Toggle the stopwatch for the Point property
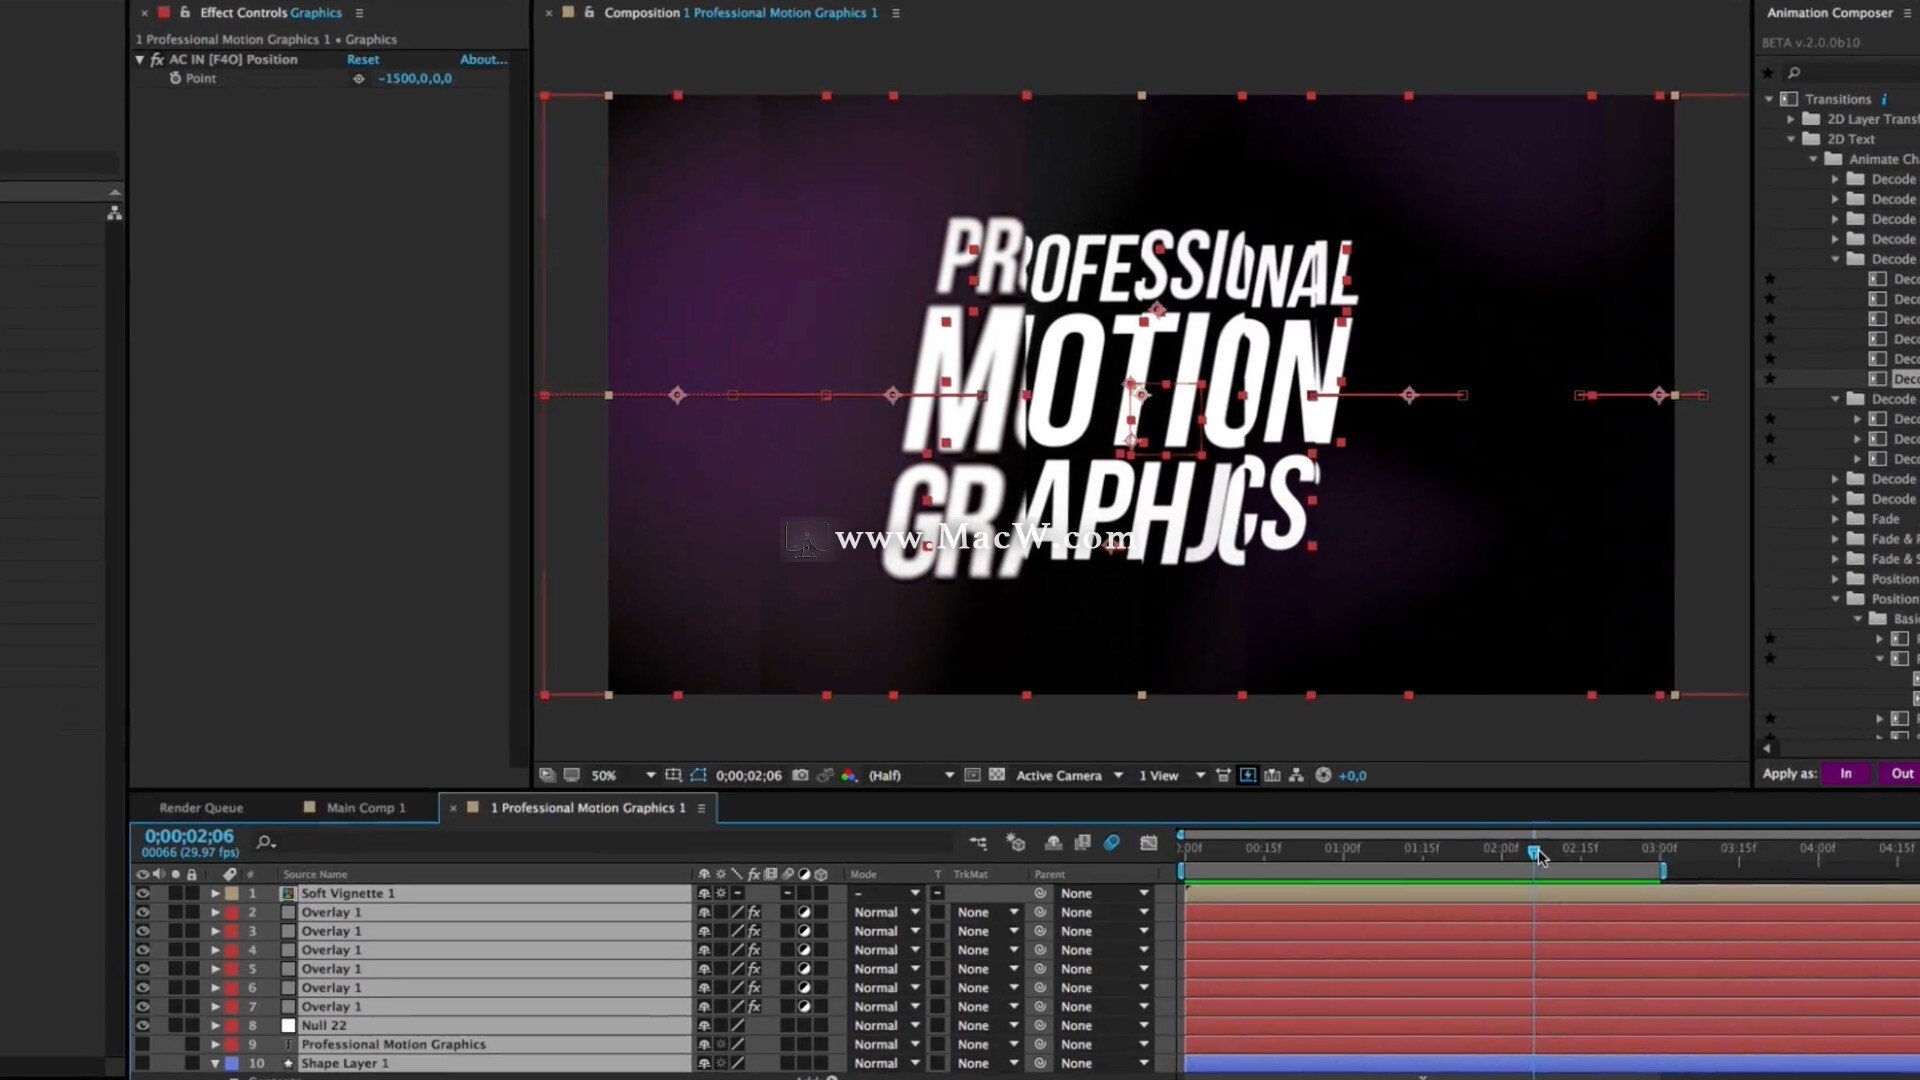This screenshot has width=1920, height=1080. click(175, 78)
